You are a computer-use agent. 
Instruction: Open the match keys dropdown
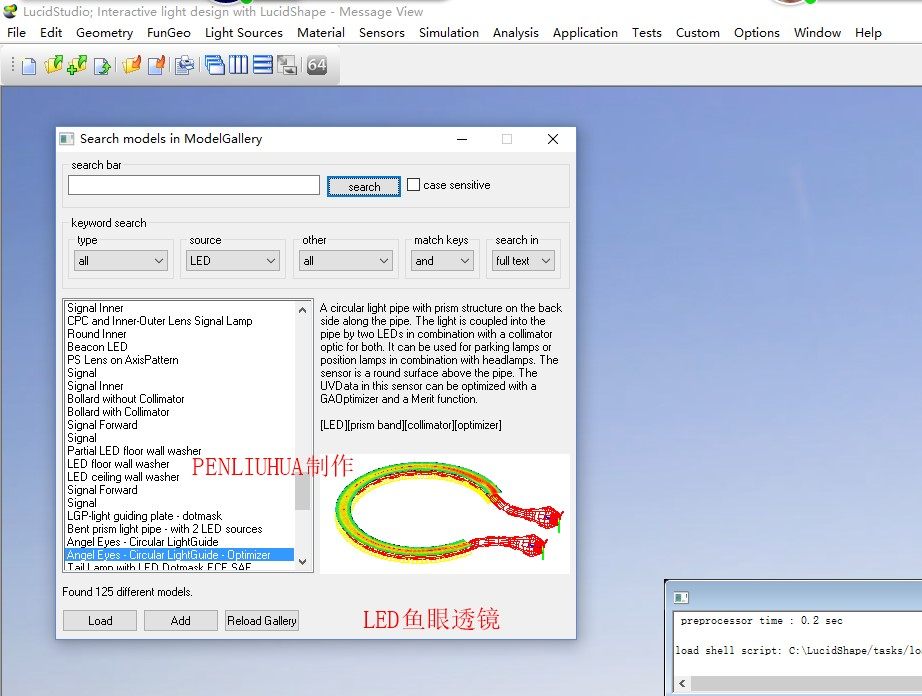click(x=442, y=260)
